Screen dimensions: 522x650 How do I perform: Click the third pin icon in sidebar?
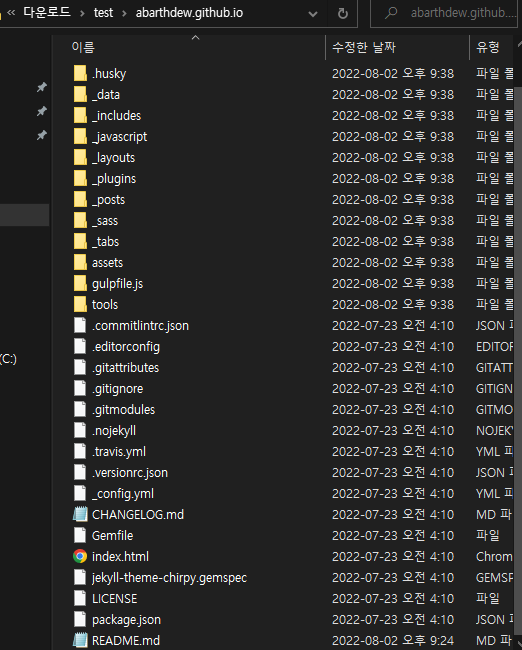pos(41,135)
